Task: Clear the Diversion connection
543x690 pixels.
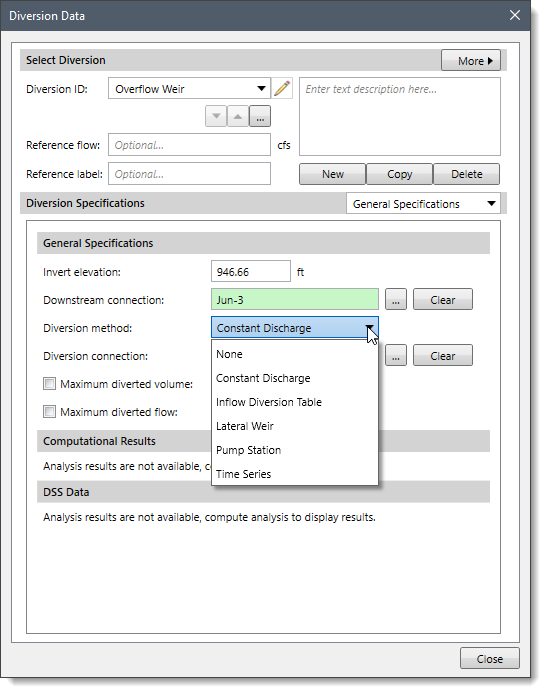Action: (x=443, y=356)
